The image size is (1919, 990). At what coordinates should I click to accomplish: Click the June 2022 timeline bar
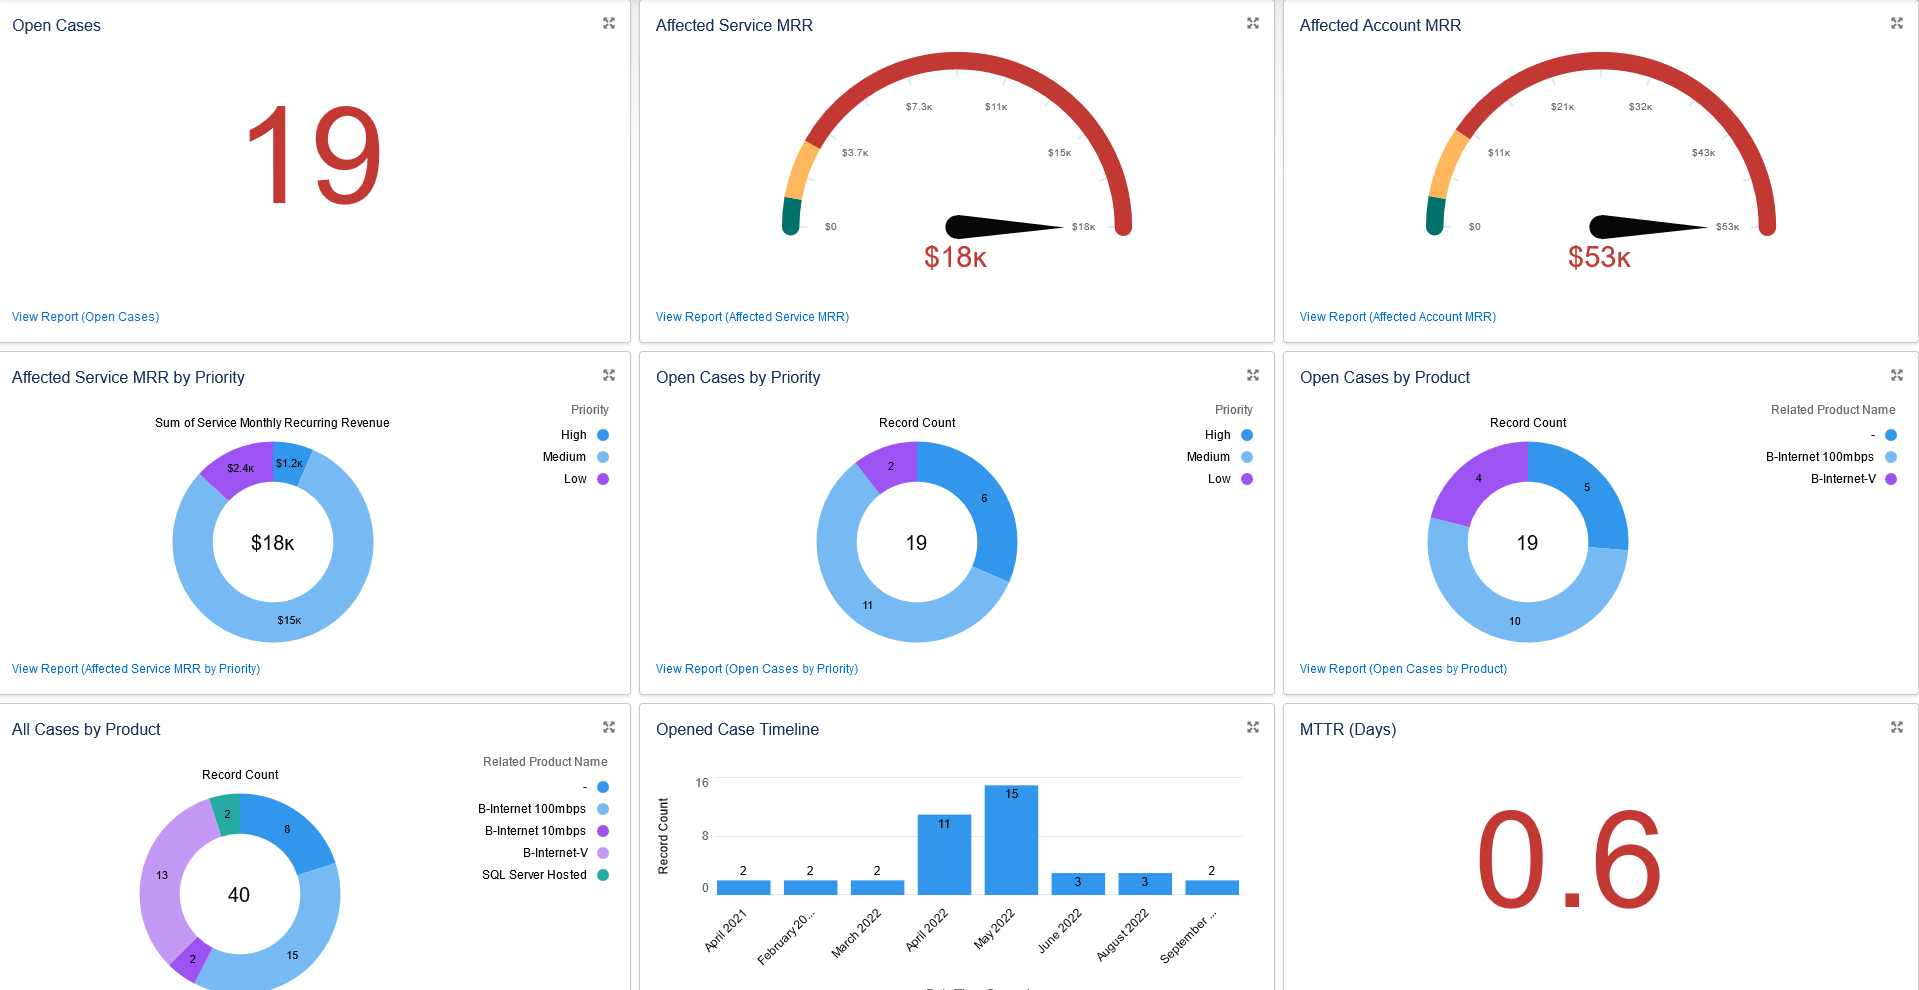point(1078,884)
